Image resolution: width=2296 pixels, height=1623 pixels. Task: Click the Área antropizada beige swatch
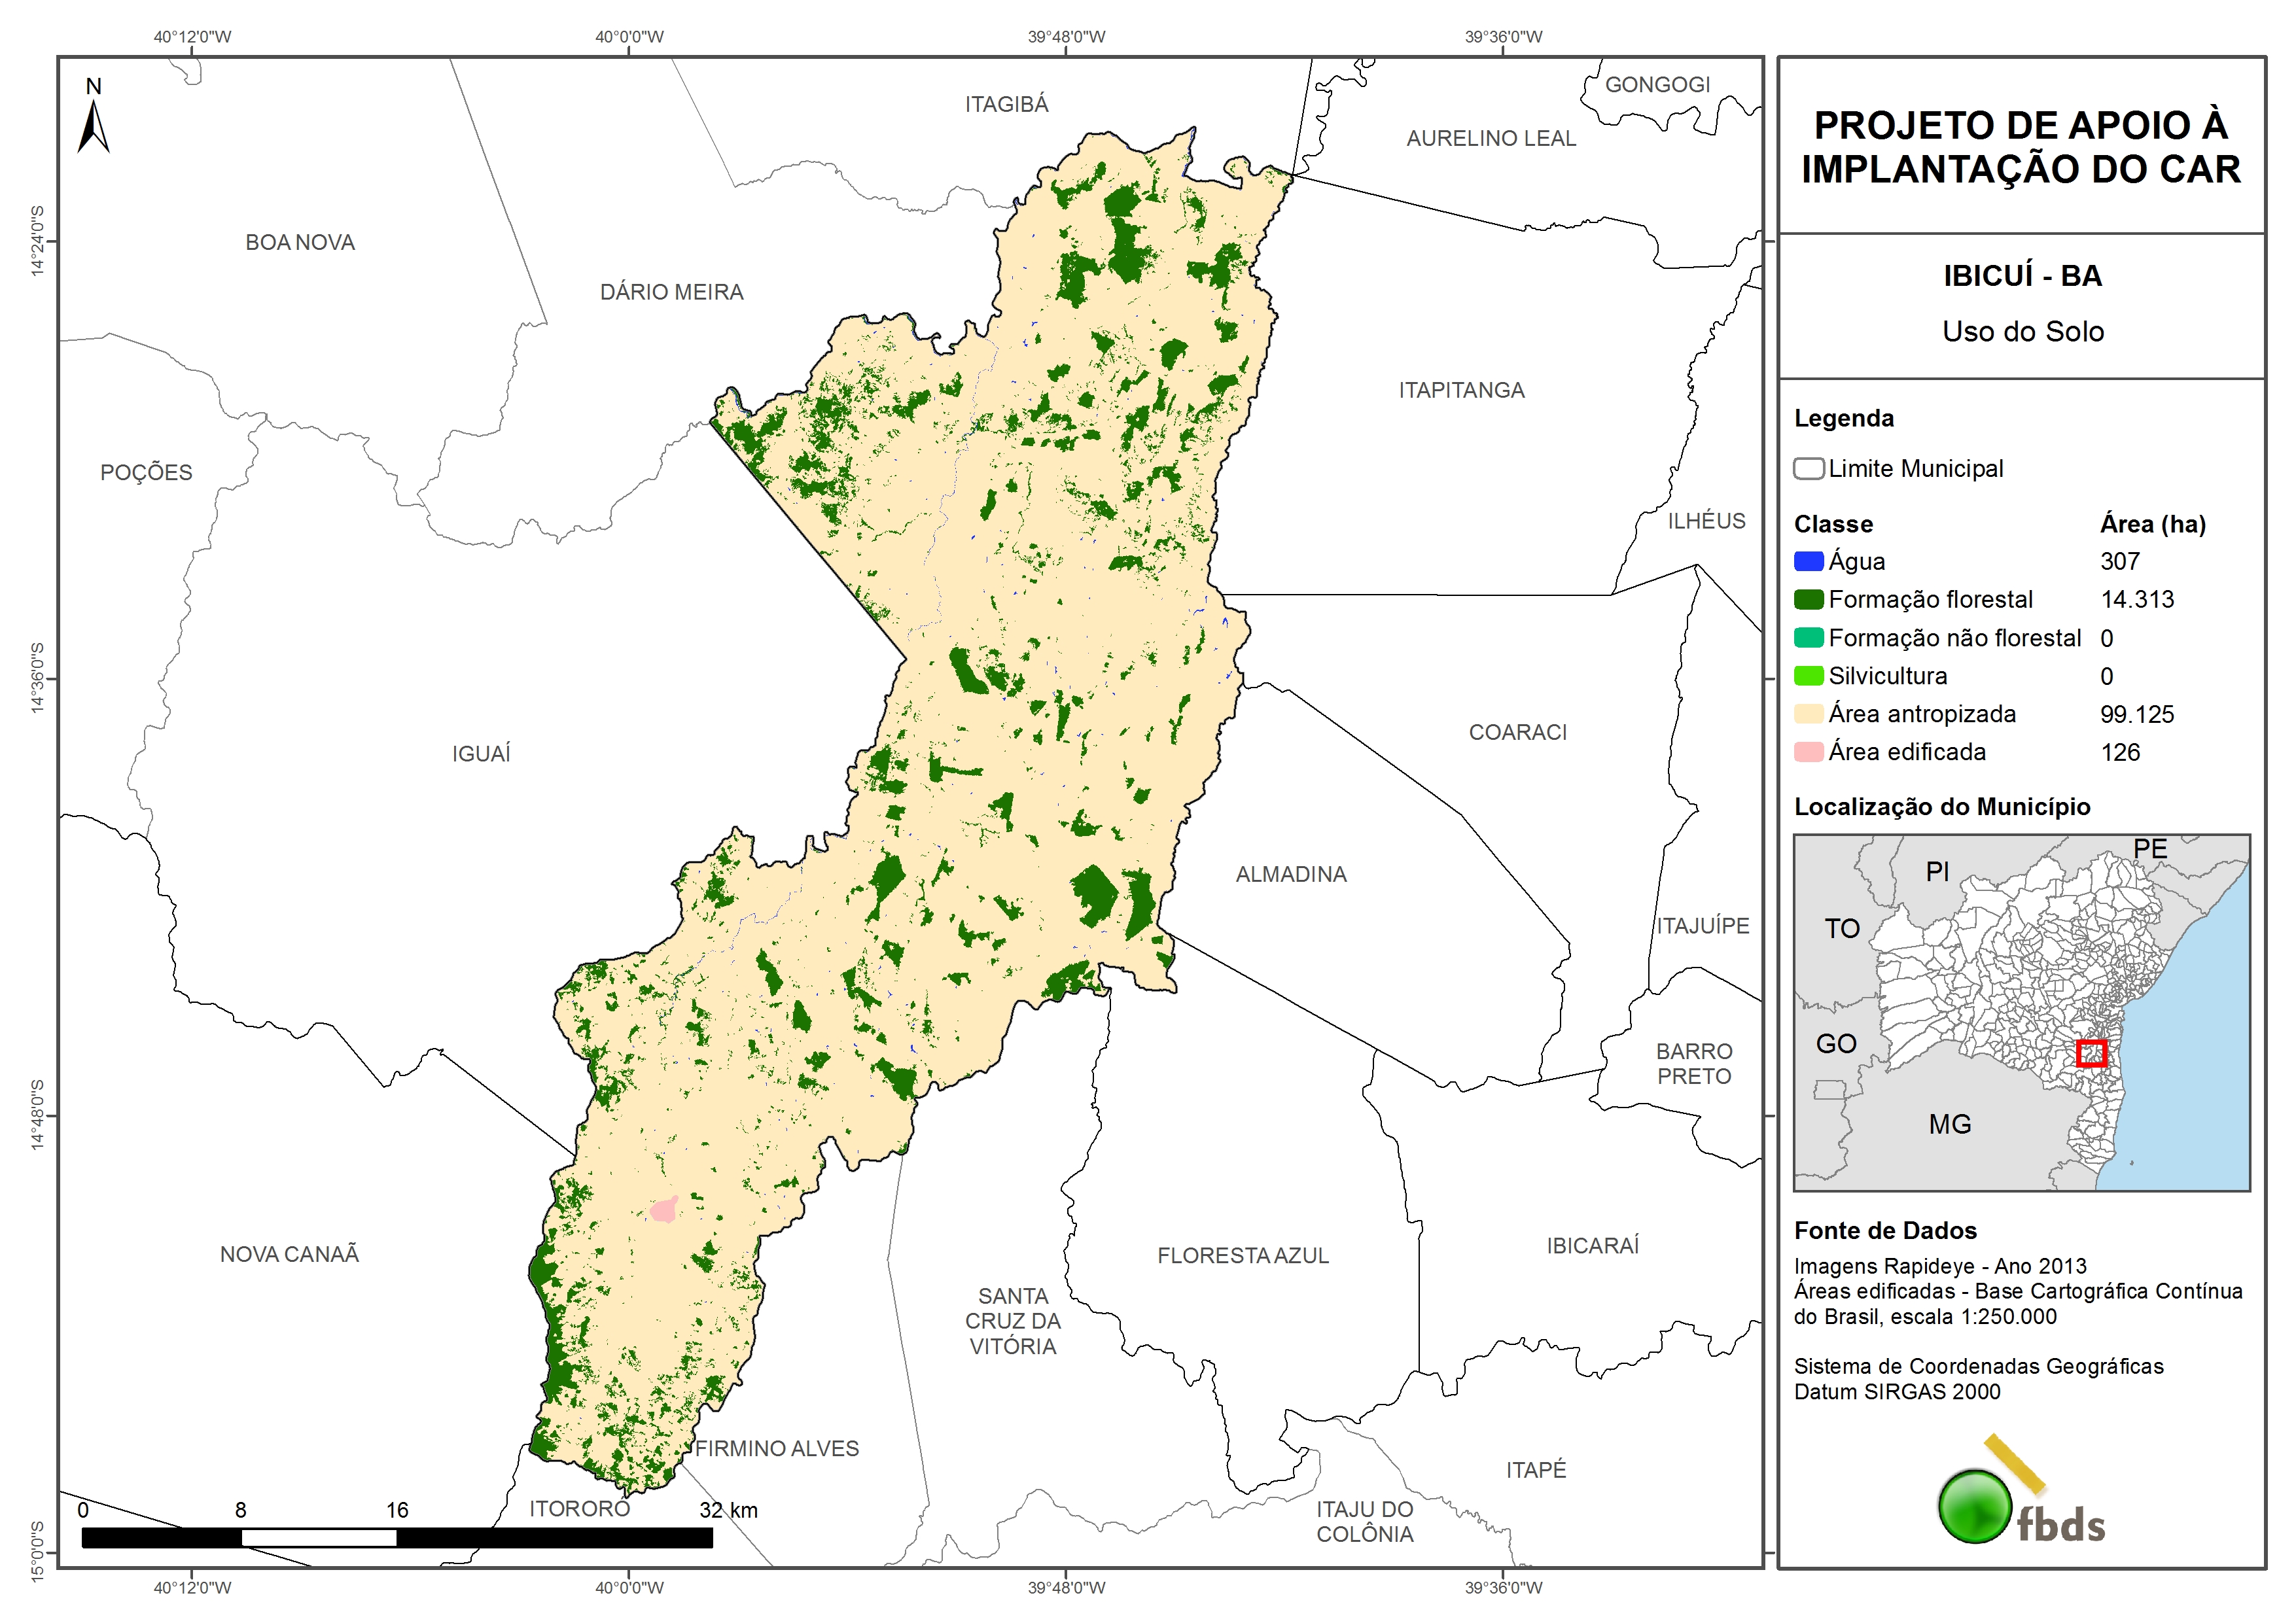(1808, 714)
